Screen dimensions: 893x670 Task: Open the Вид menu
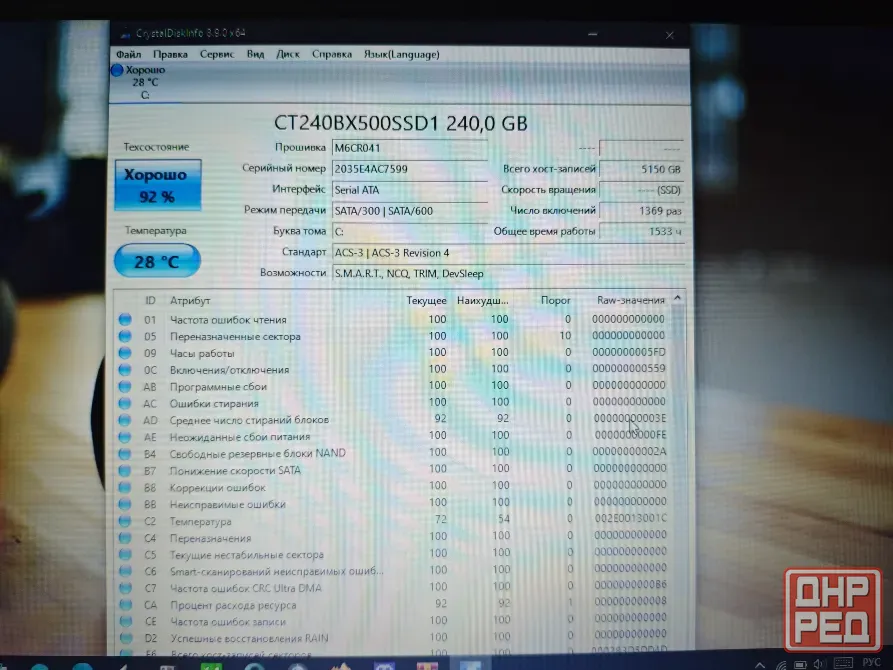[255, 54]
